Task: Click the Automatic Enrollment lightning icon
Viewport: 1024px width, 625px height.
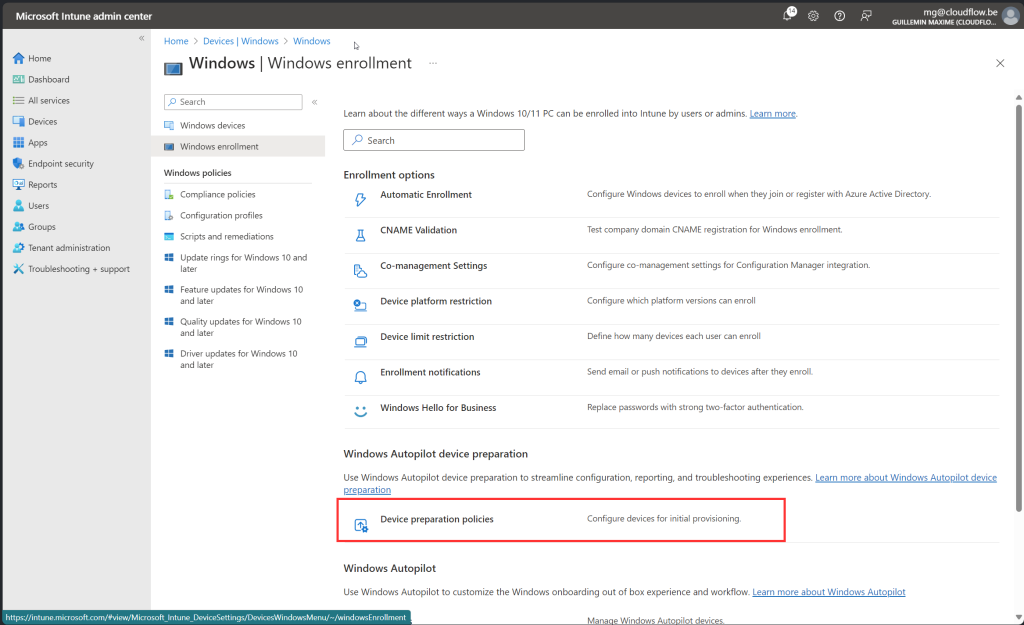Action: [360, 199]
